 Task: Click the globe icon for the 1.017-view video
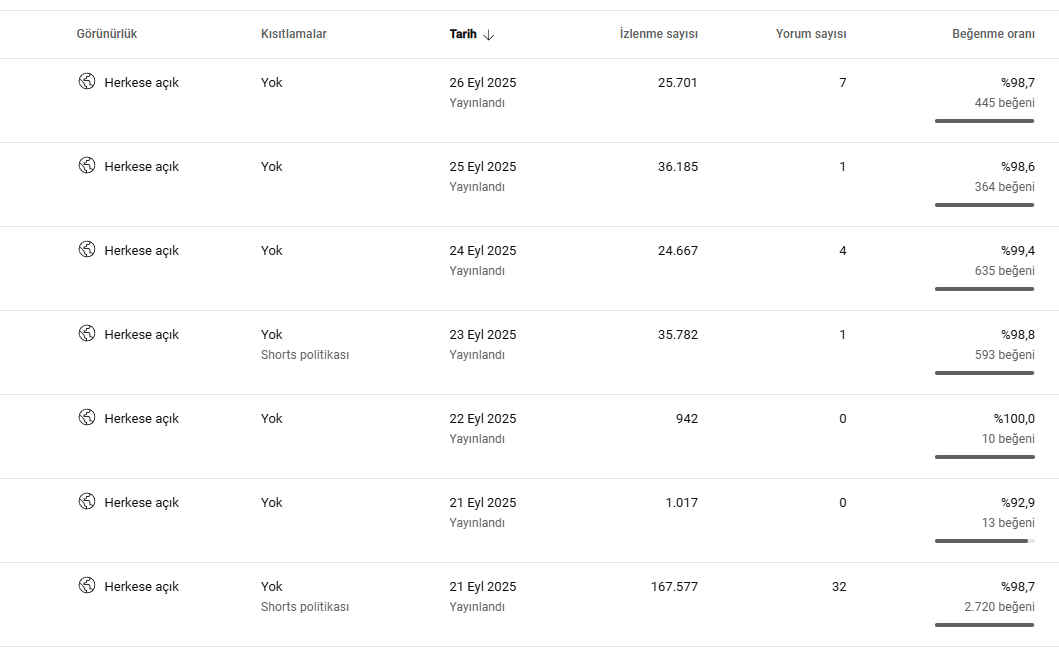tap(87, 501)
